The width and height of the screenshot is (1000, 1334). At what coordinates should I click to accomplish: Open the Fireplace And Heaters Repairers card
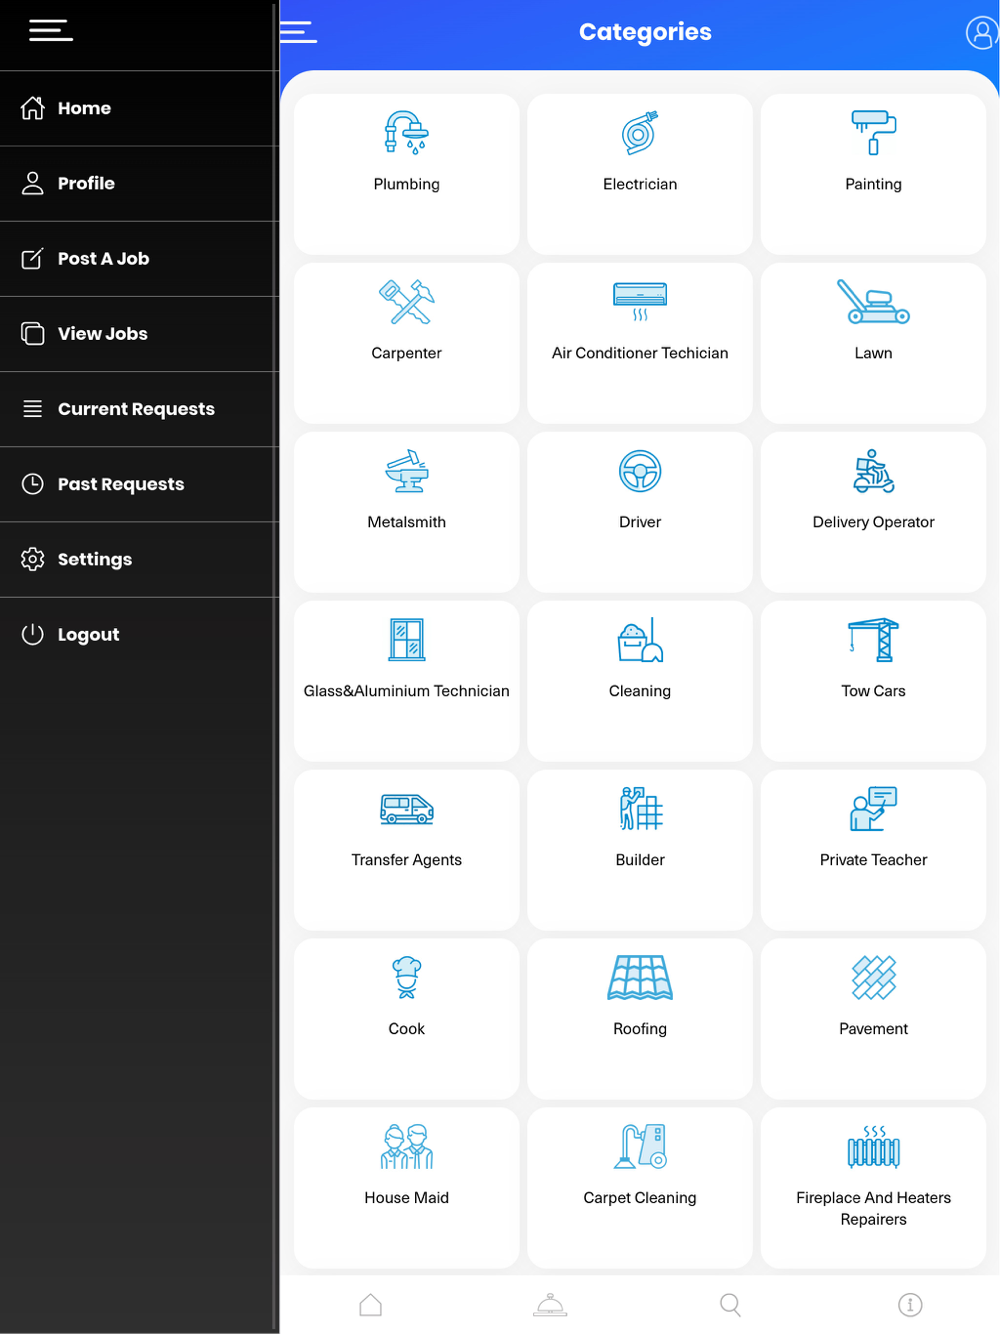pyautogui.click(x=873, y=1187)
